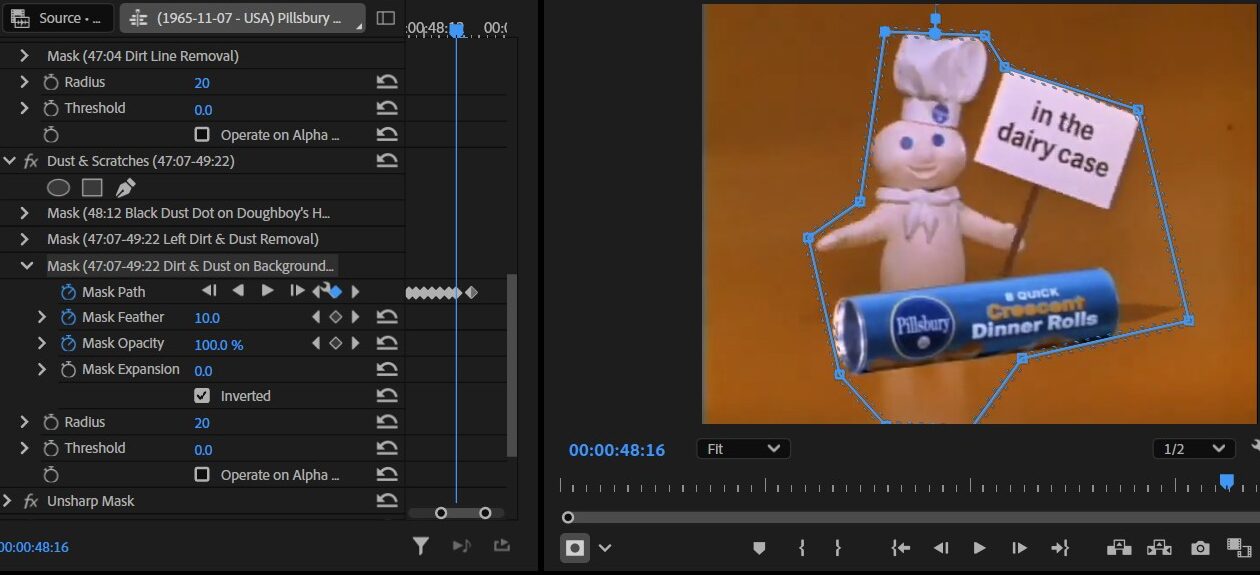
Task: Open the Effect Controls panel menu
Action: tap(385, 18)
